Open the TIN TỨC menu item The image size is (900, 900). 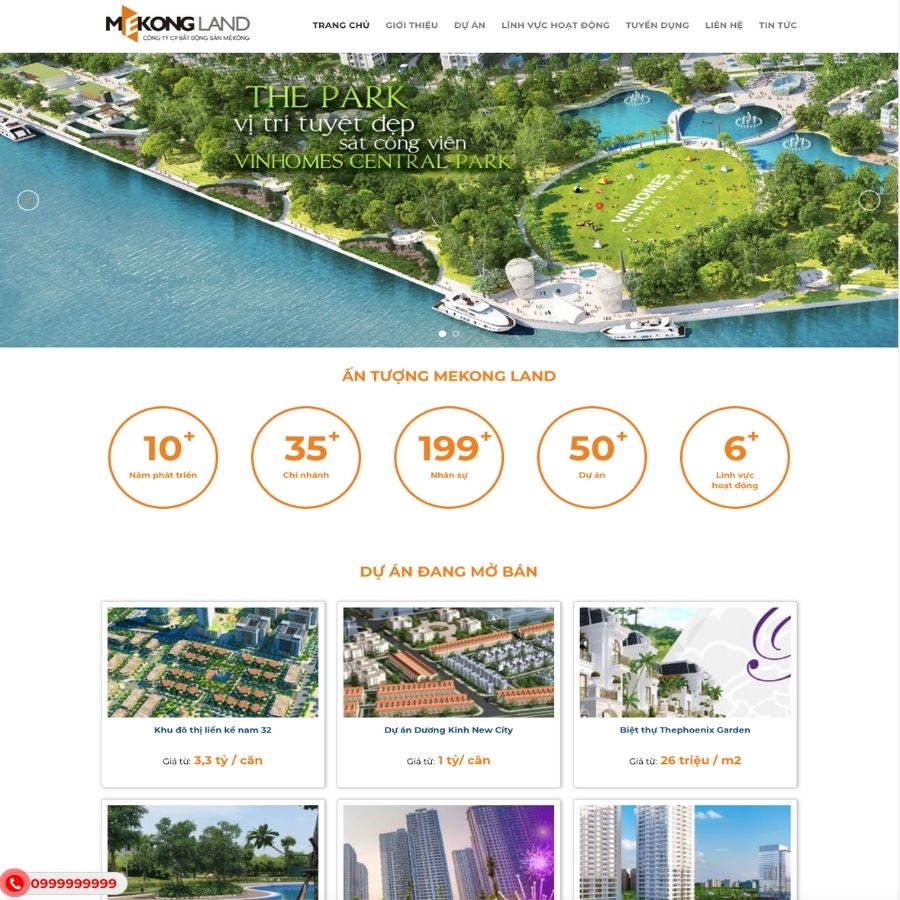pos(779,24)
